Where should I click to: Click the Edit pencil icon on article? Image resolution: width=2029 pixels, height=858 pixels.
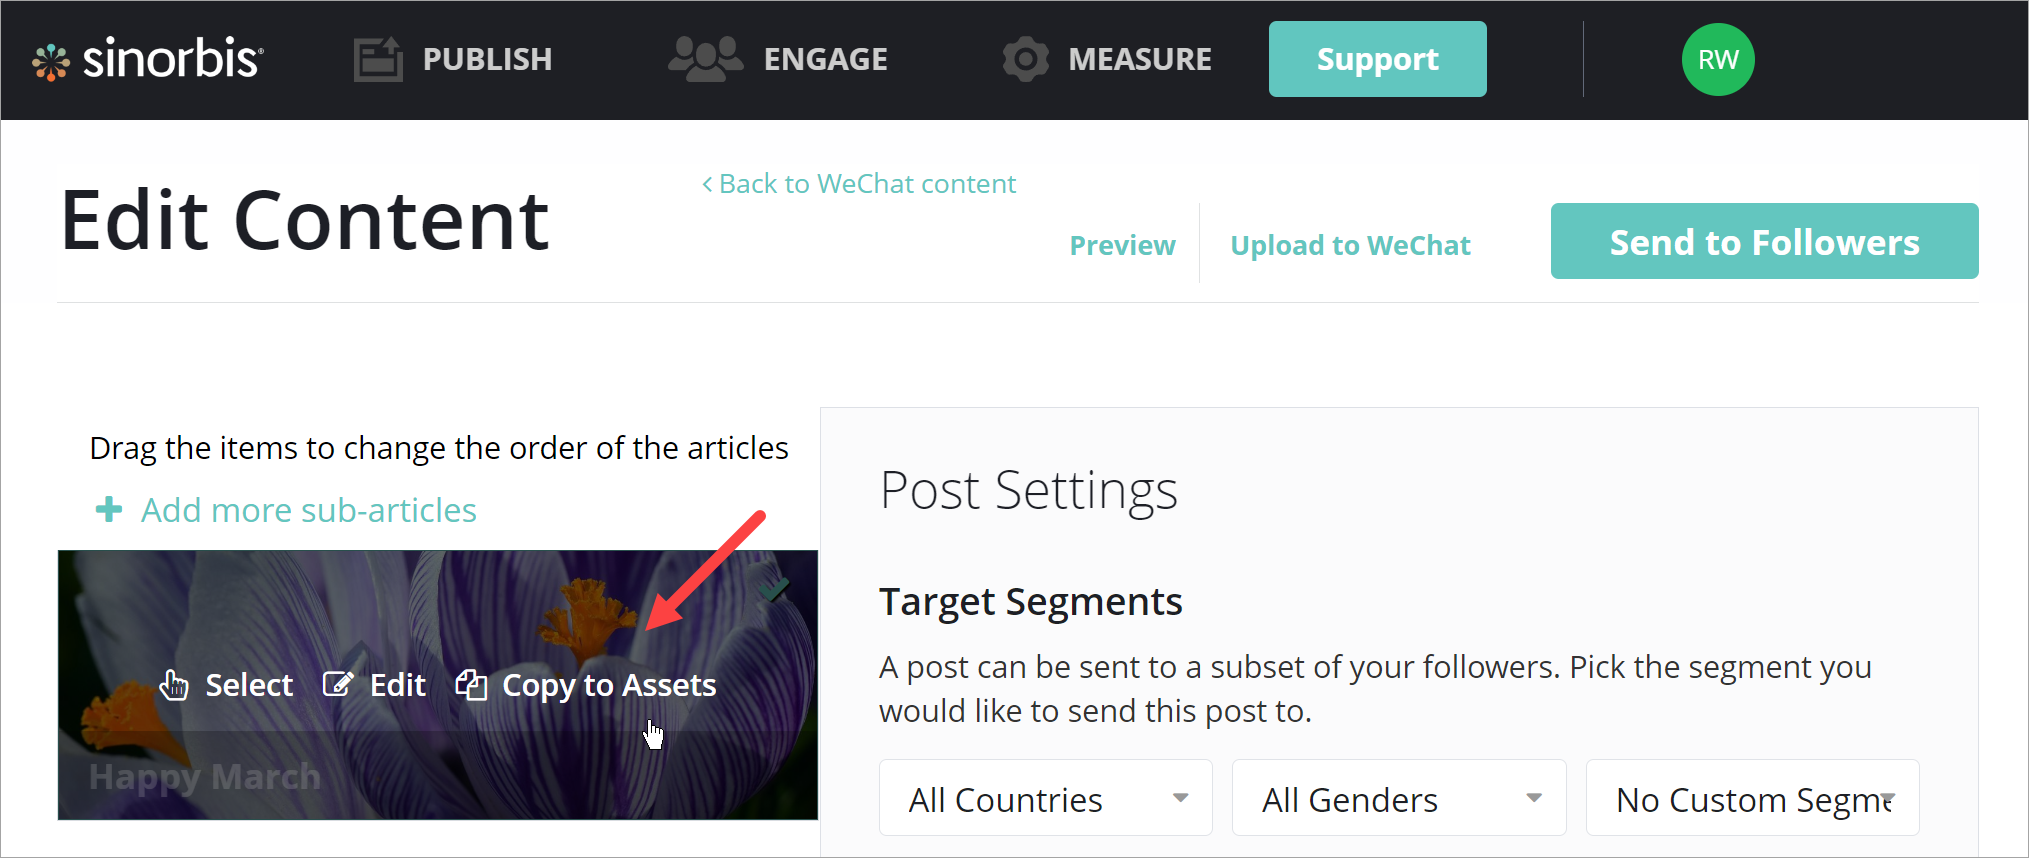[338, 685]
